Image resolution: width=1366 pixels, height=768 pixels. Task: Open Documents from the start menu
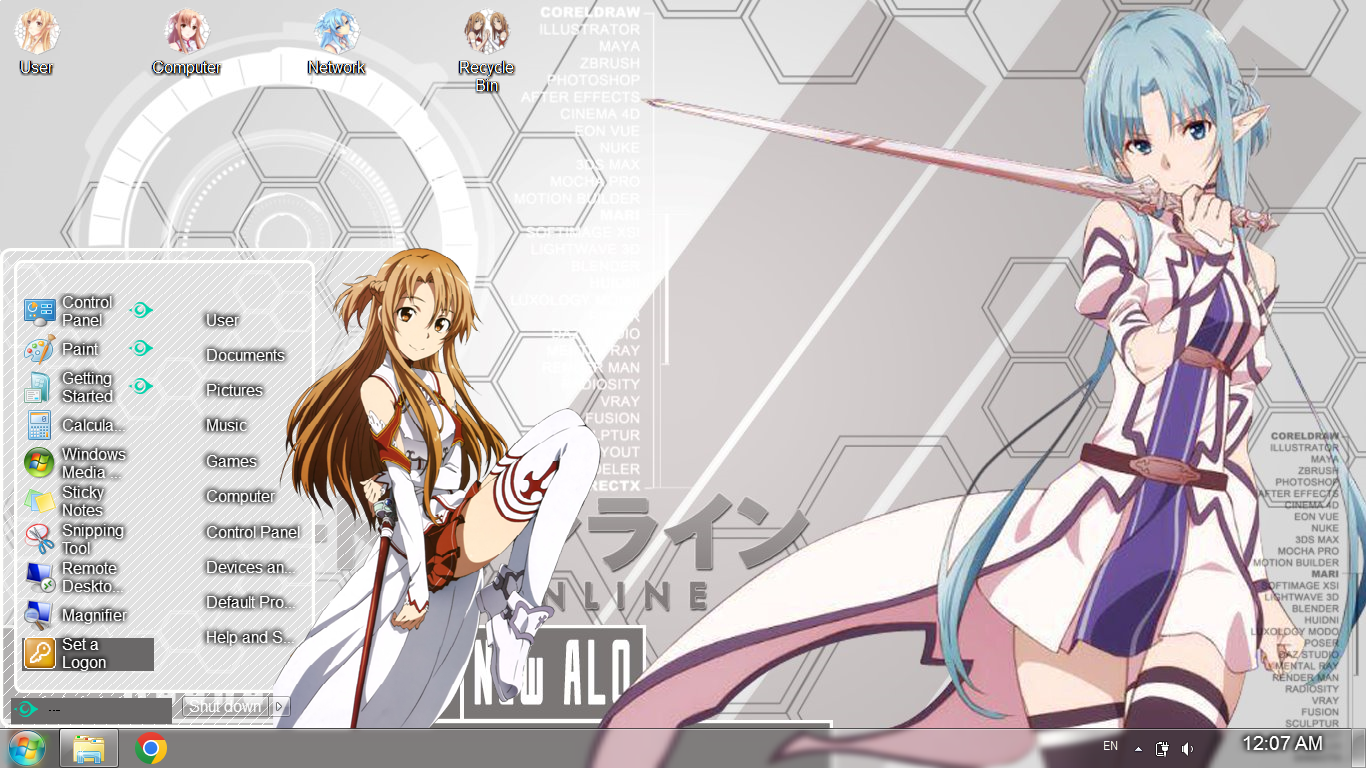pyautogui.click(x=245, y=355)
